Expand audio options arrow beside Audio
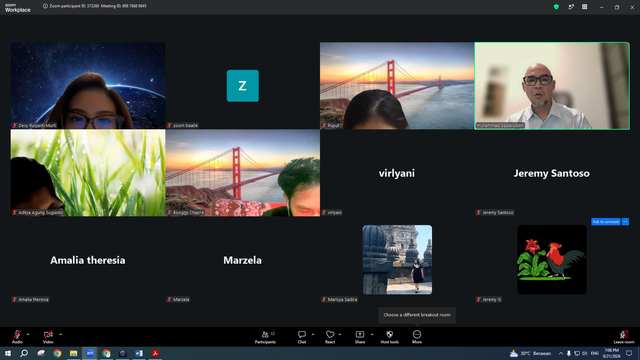This screenshot has width=640, height=360. [28, 334]
